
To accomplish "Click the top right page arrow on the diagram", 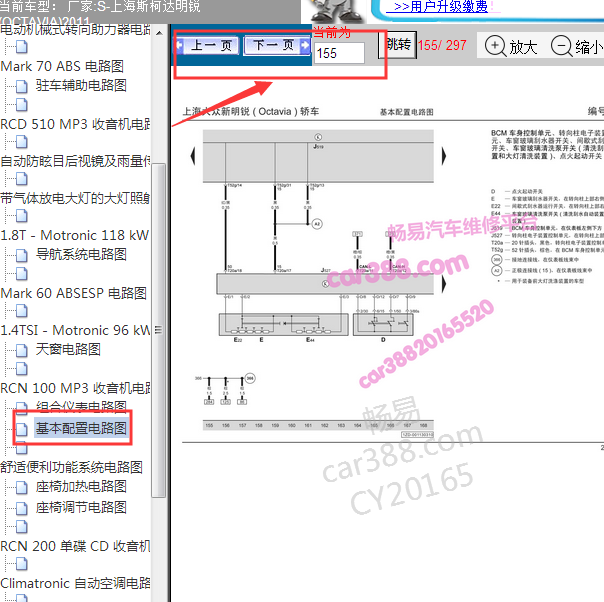I will click(x=444, y=156).
